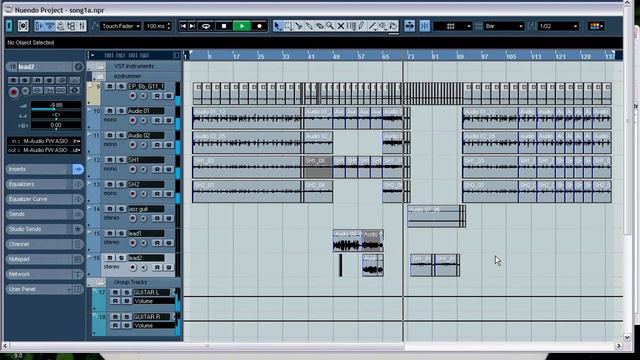Click the inspector pan control showing C

[x=56, y=116]
